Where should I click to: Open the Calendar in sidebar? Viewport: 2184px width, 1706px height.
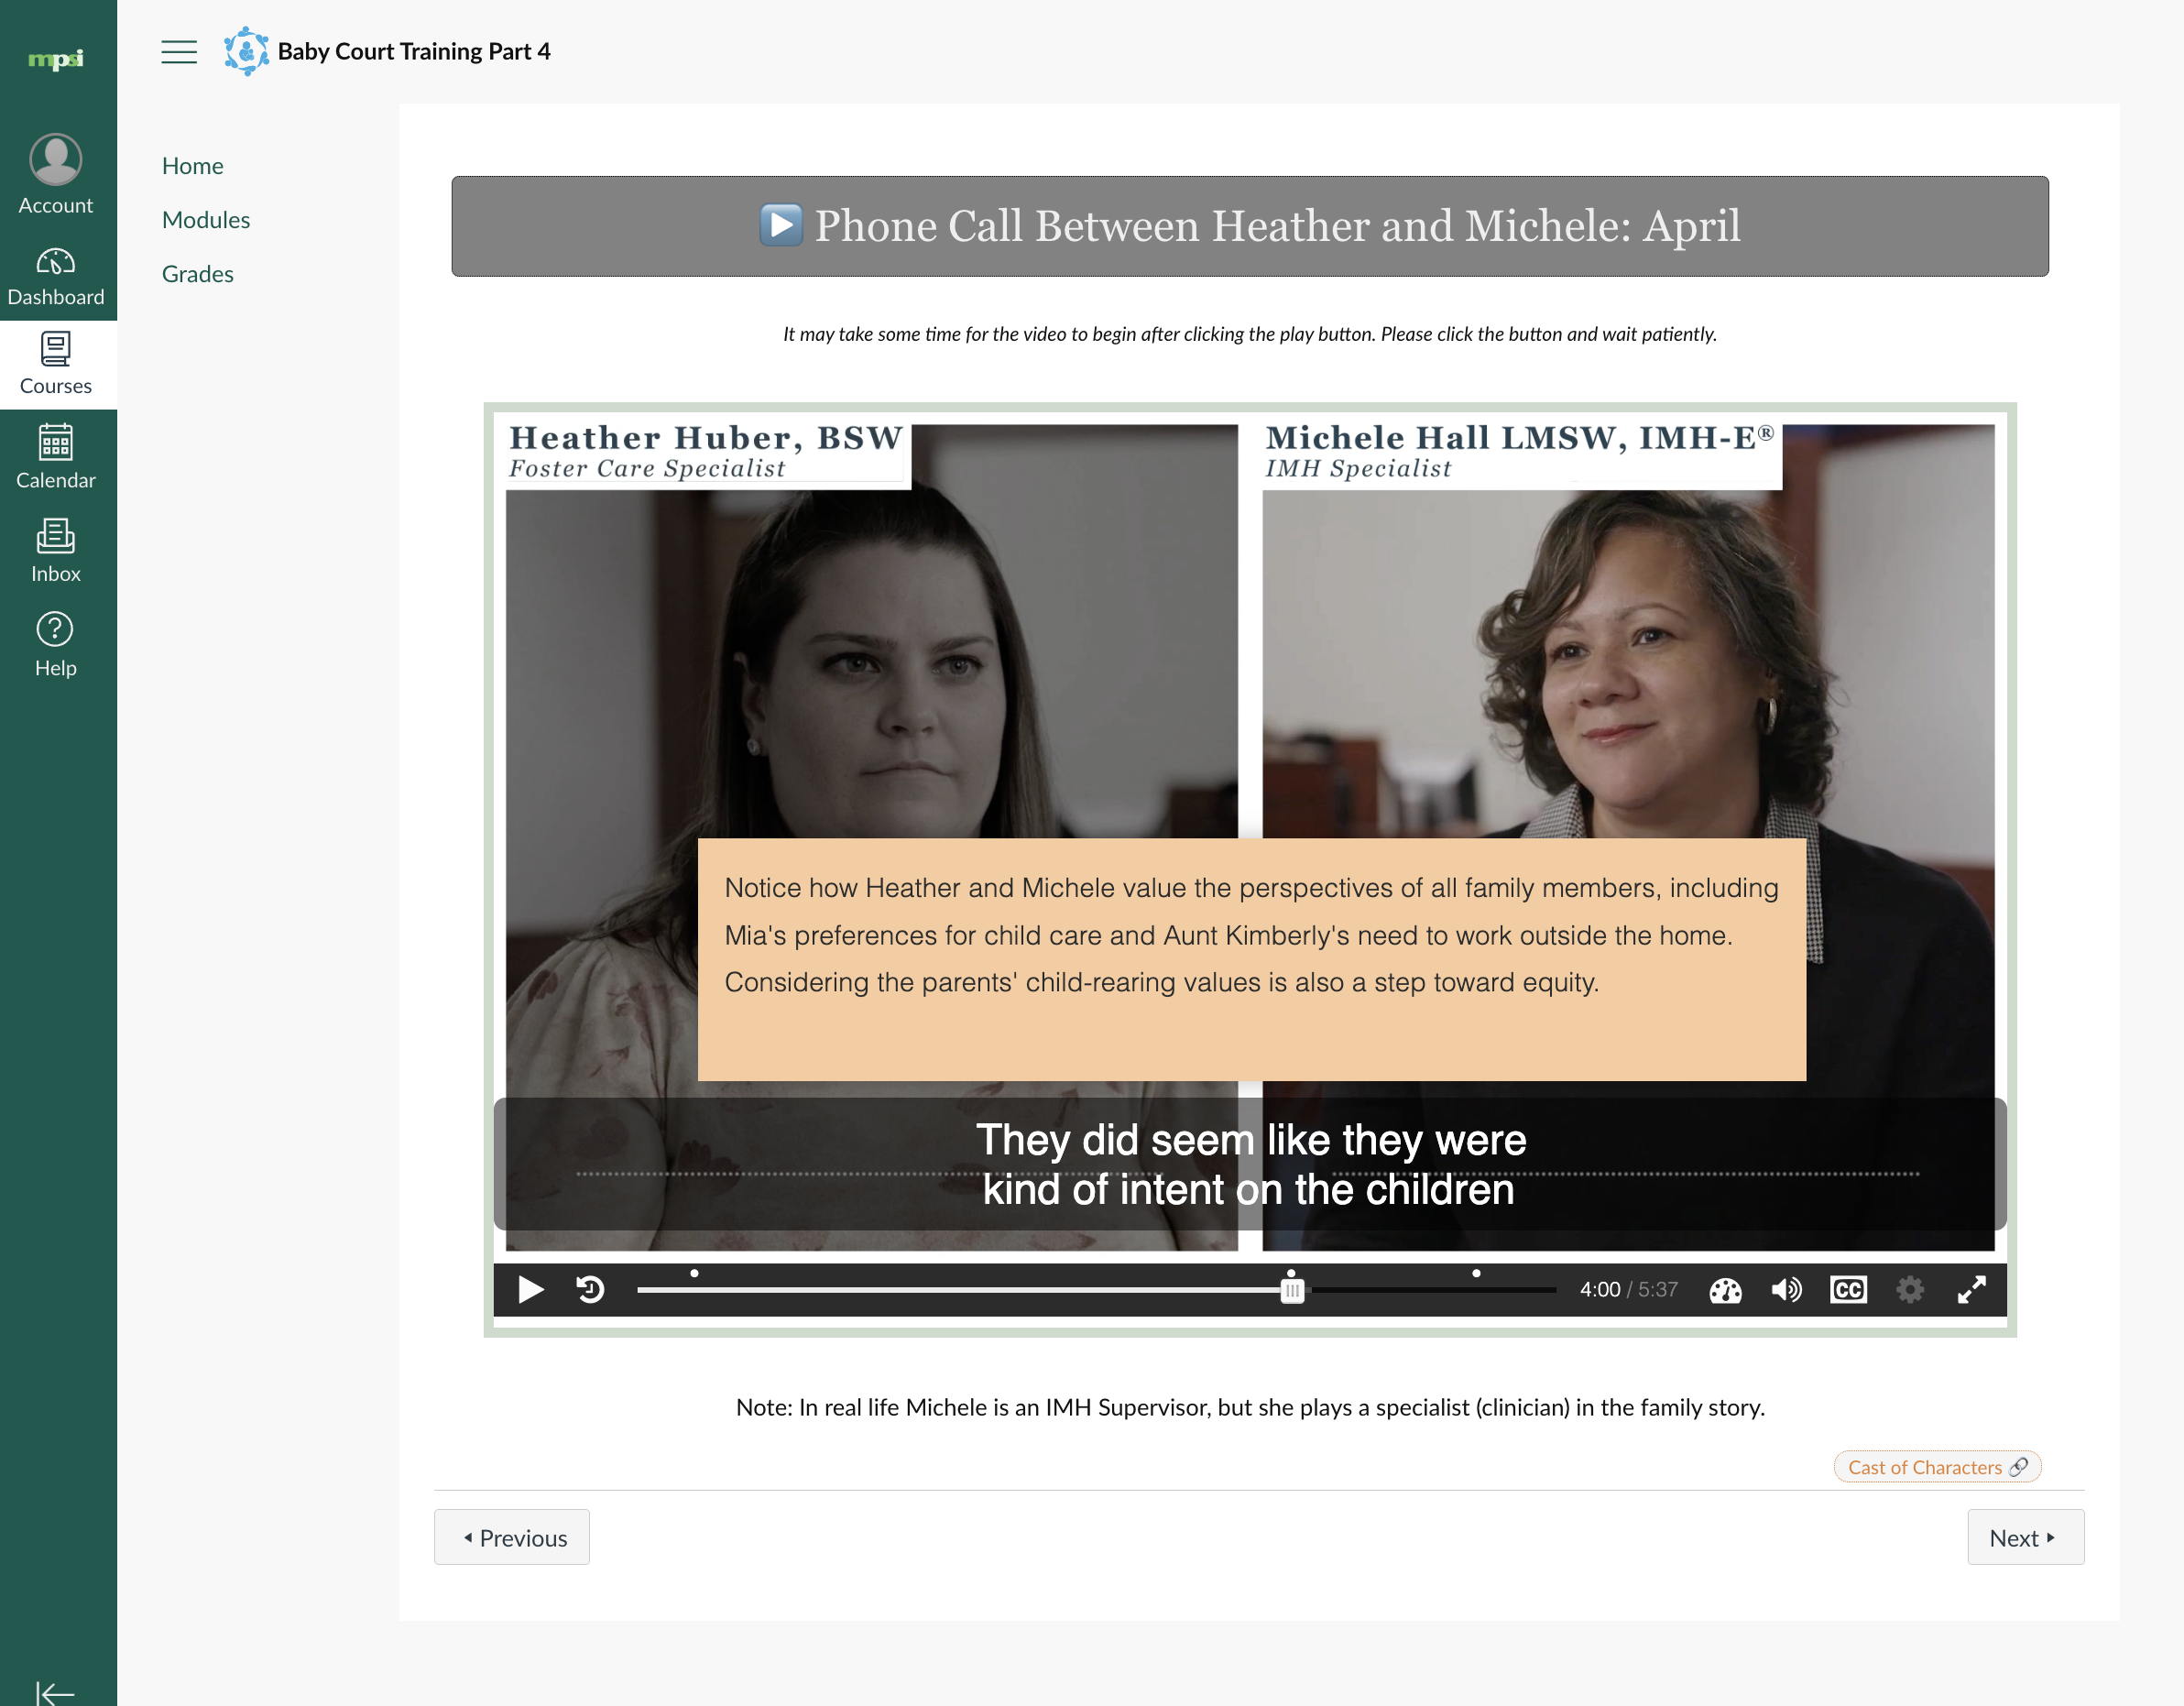pos(56,456)
